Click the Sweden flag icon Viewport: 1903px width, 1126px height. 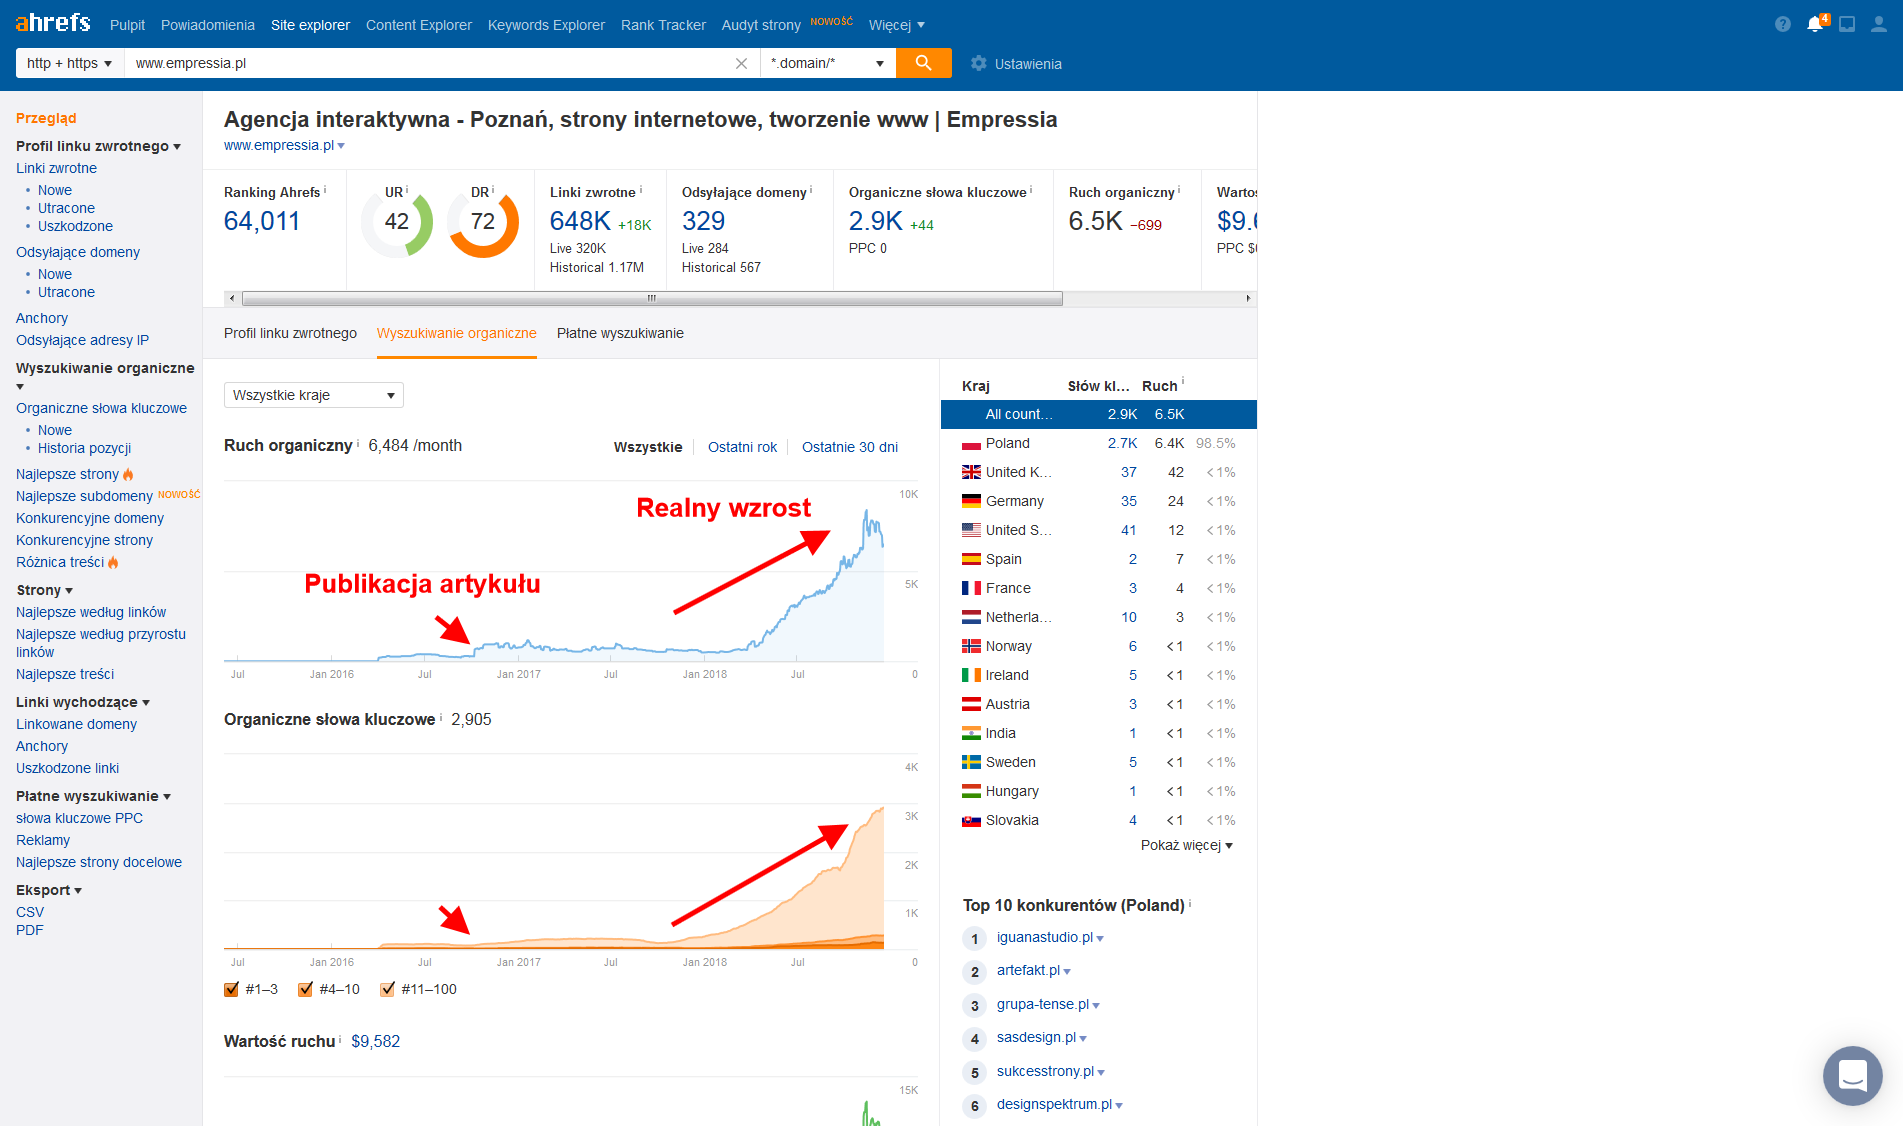(971, 763)
